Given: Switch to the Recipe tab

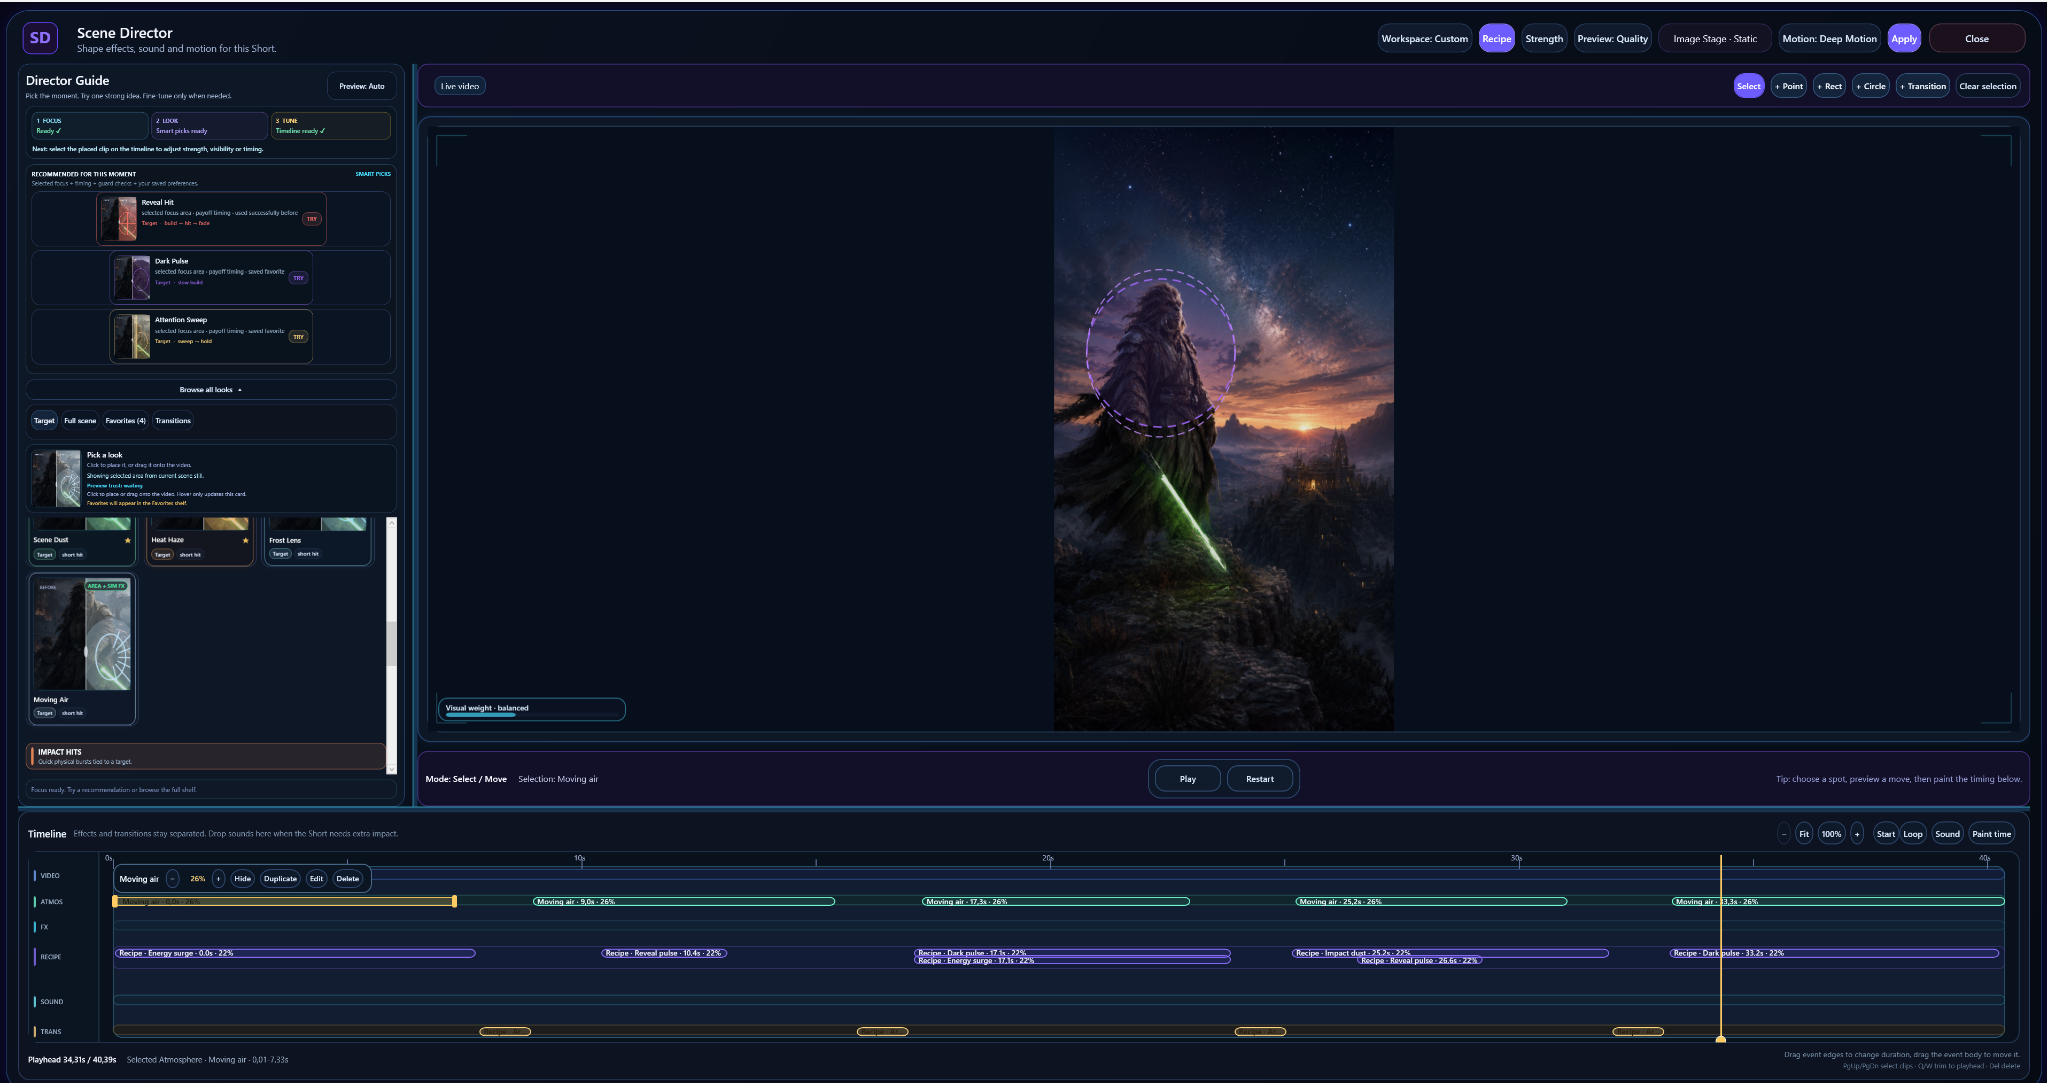Looking at the screenshot, I should point(1497,39).
